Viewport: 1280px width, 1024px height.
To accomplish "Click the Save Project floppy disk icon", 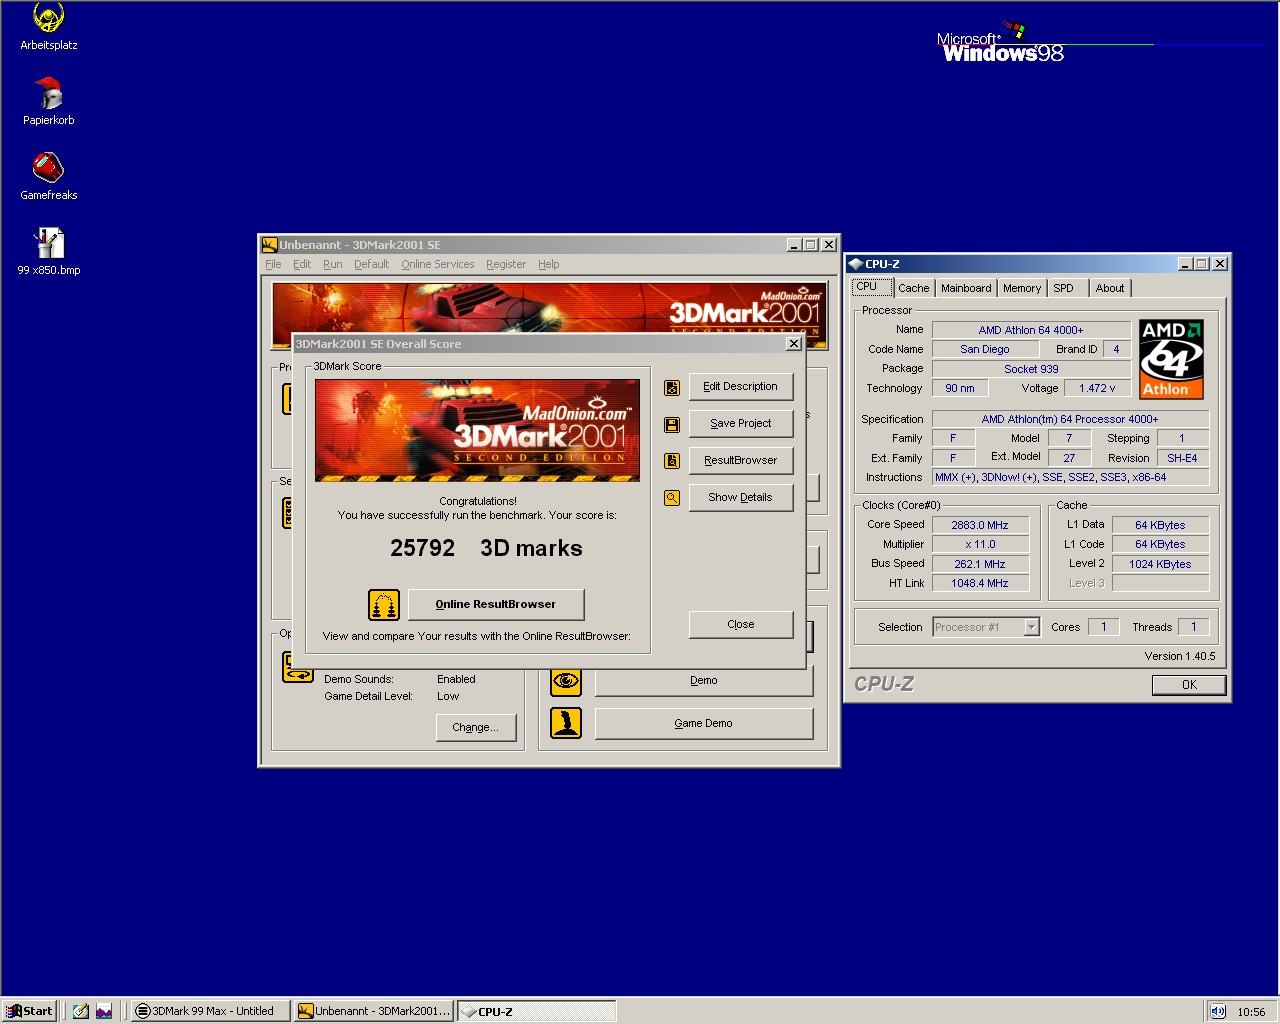I will (672, 425).
